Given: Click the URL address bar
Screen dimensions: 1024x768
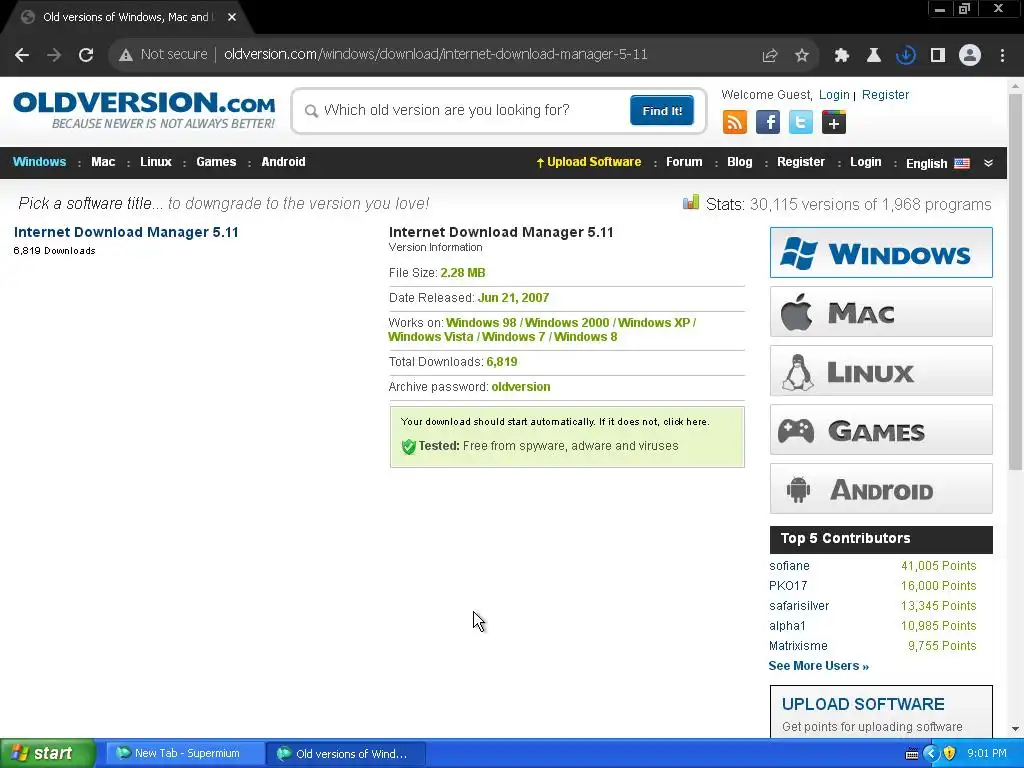Looking at the screenshot, I should pos(436,55).
